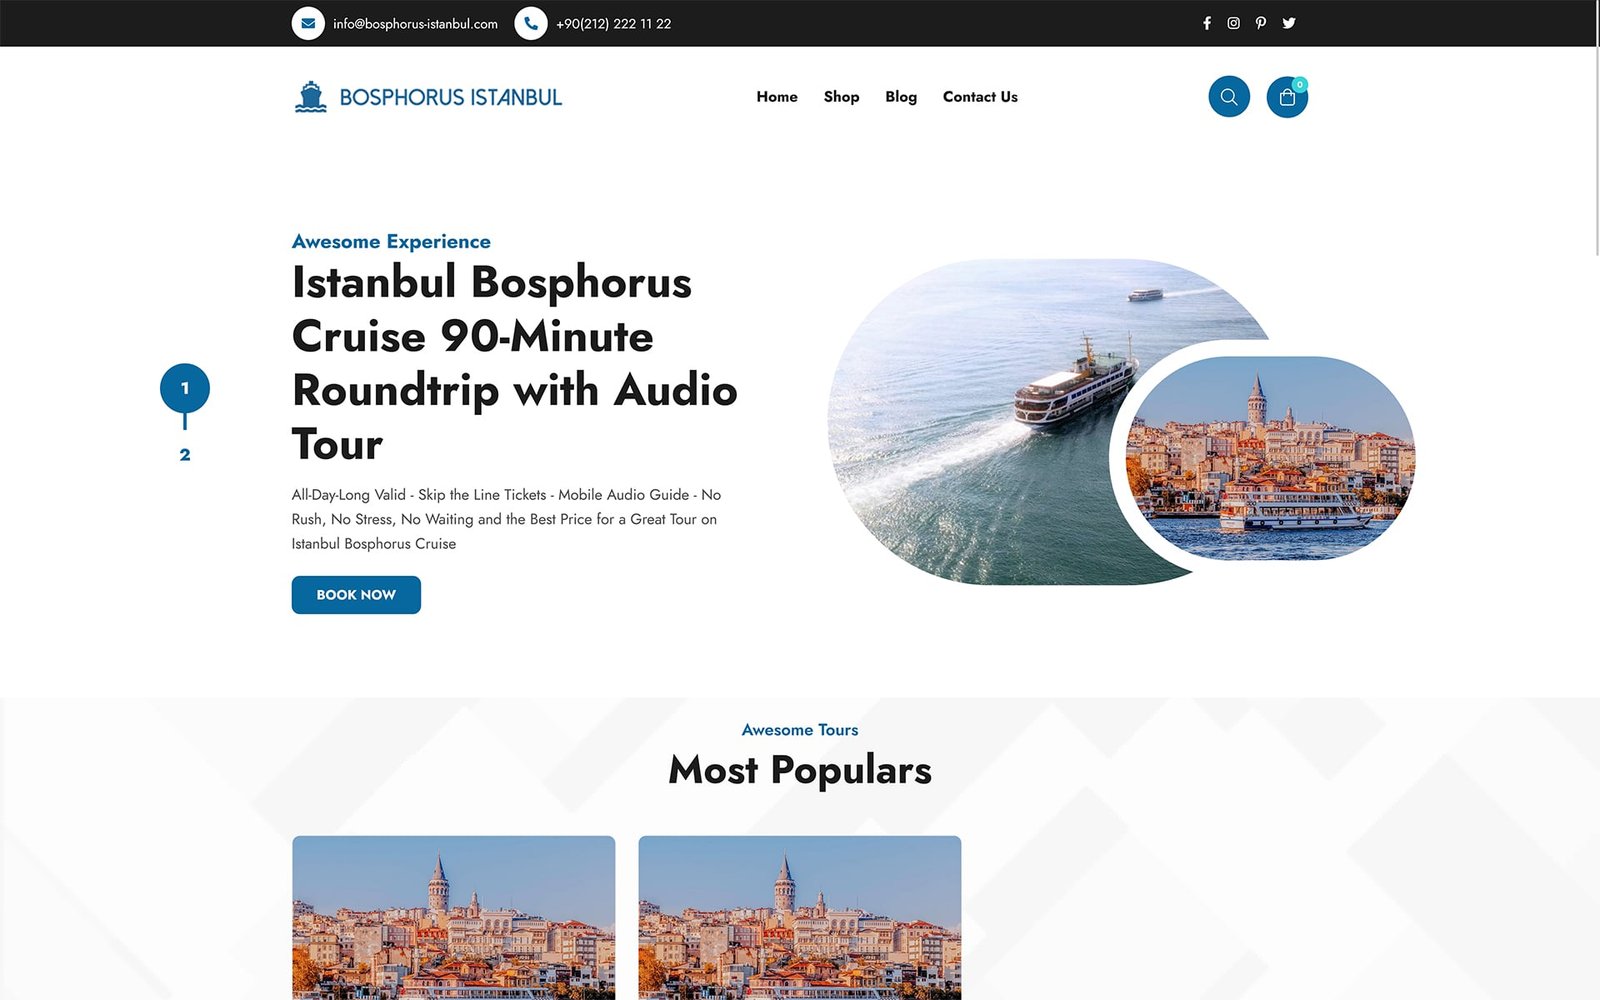This screenshot has height=1000, width=1600.
Task: Click the email envelope icon
Action: [308, 23]
